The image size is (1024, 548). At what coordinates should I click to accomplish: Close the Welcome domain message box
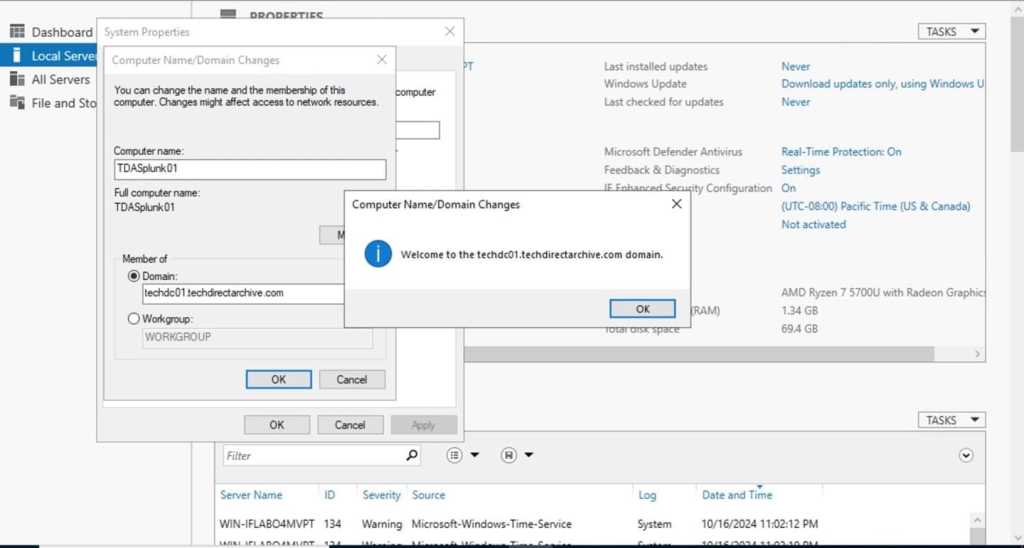click(677, 204)
